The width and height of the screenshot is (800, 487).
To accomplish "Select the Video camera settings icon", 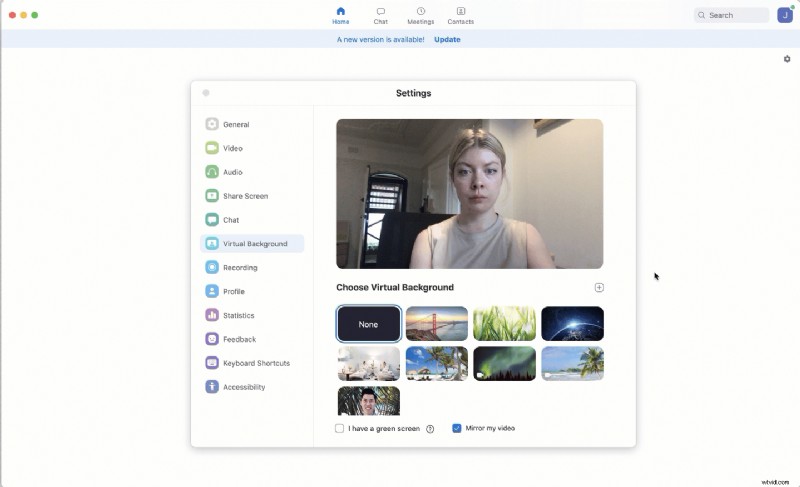I will (x=212, y=148).
